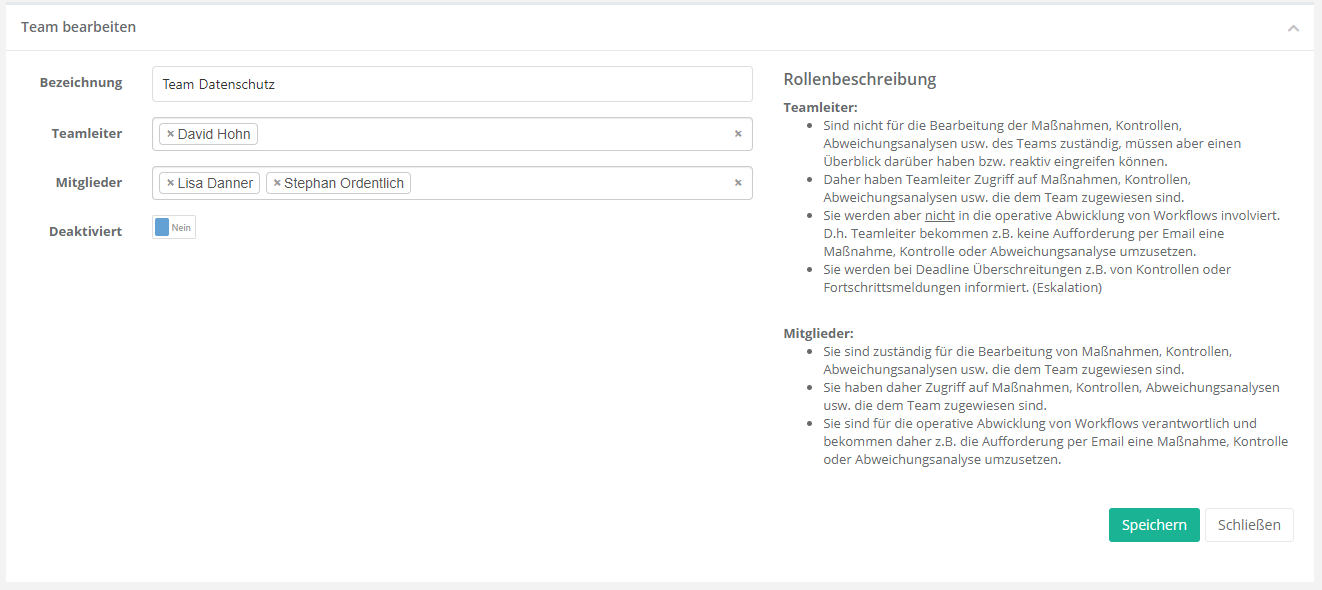Remove David Hohn from Teamleiter
Image resolution: width=1322 pixels, height=590 pixels.
click(170, 134)
